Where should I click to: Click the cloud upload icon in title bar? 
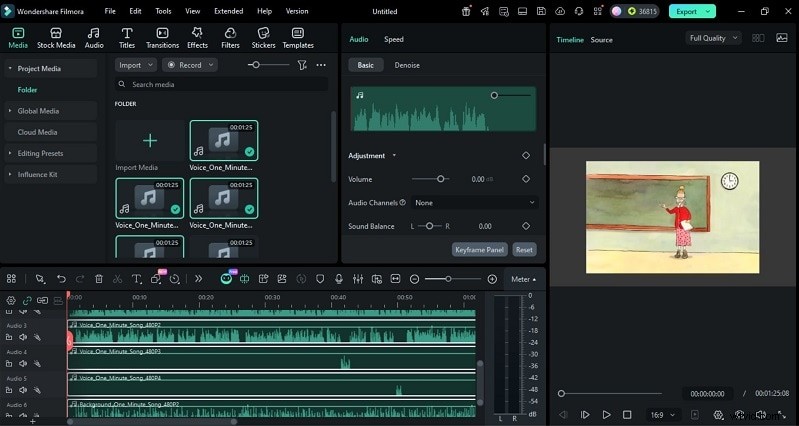[560, 11]
